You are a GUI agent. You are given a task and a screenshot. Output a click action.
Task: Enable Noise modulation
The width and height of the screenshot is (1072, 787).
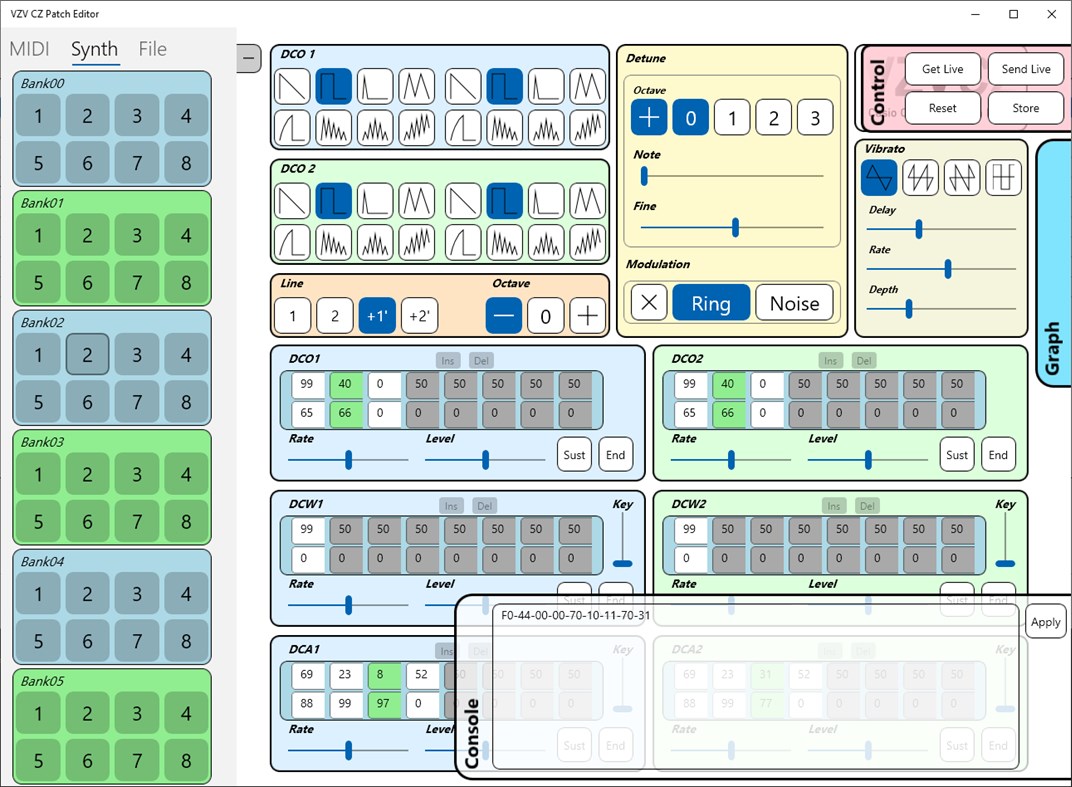795,302
